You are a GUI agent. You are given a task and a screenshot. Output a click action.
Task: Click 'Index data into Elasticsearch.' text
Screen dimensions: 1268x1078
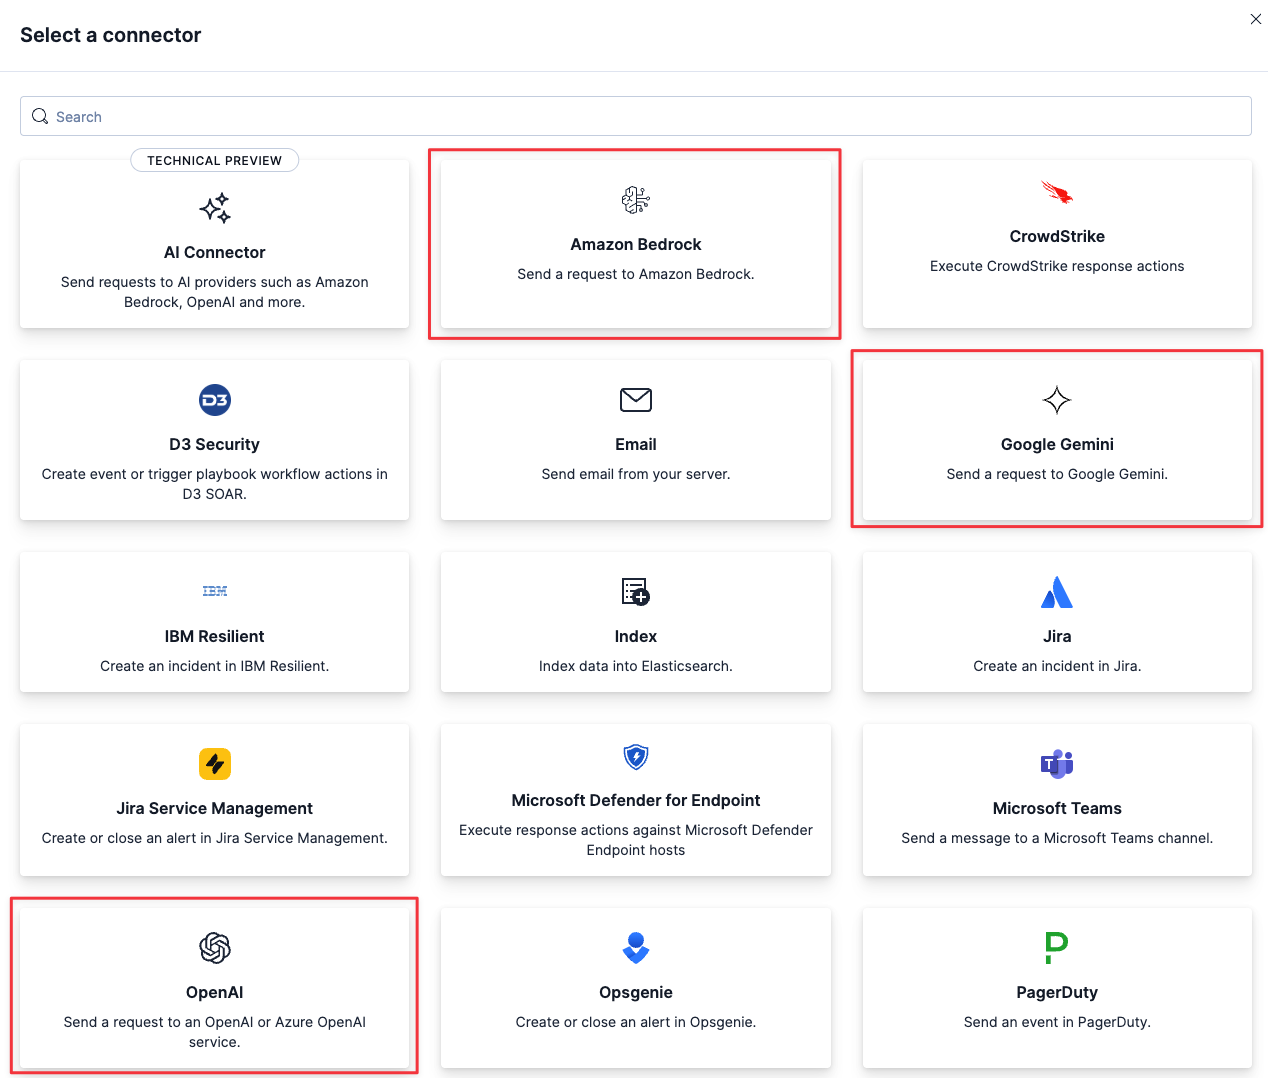(636, 666)
